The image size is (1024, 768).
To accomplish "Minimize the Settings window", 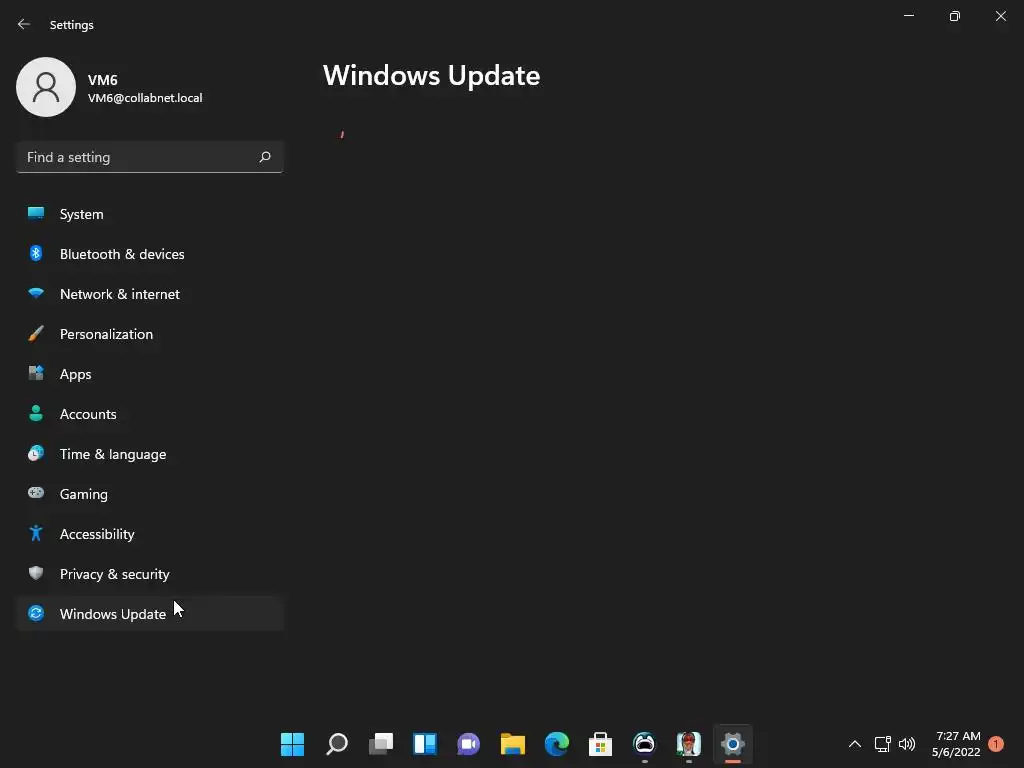I will click(908, 16).
